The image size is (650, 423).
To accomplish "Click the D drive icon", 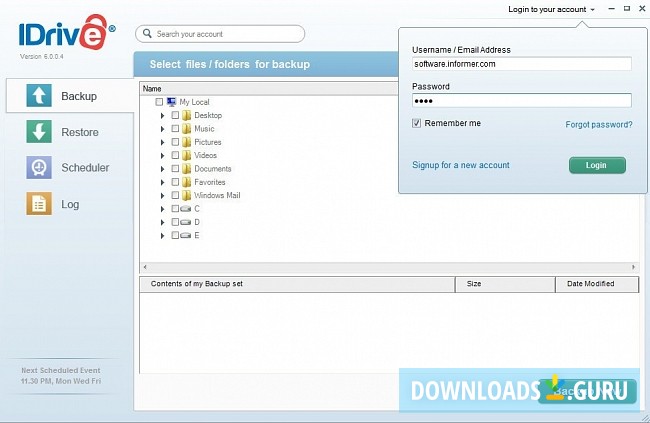I will point(186,222).
